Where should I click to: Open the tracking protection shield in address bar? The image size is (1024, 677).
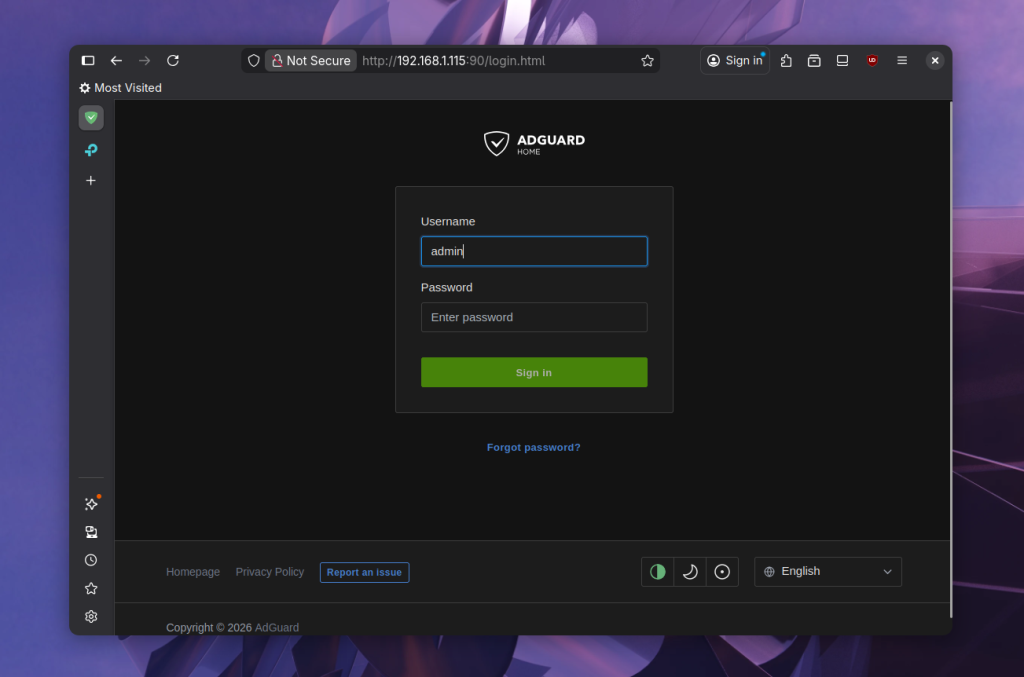[x=254, y=61]
